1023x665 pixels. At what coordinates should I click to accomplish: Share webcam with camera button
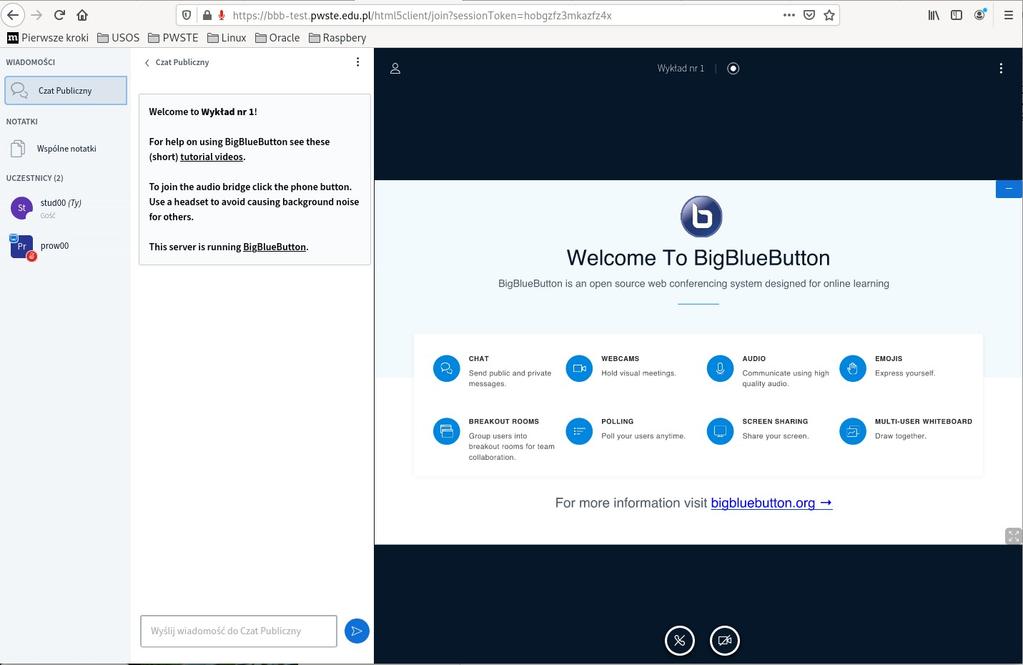725,640
